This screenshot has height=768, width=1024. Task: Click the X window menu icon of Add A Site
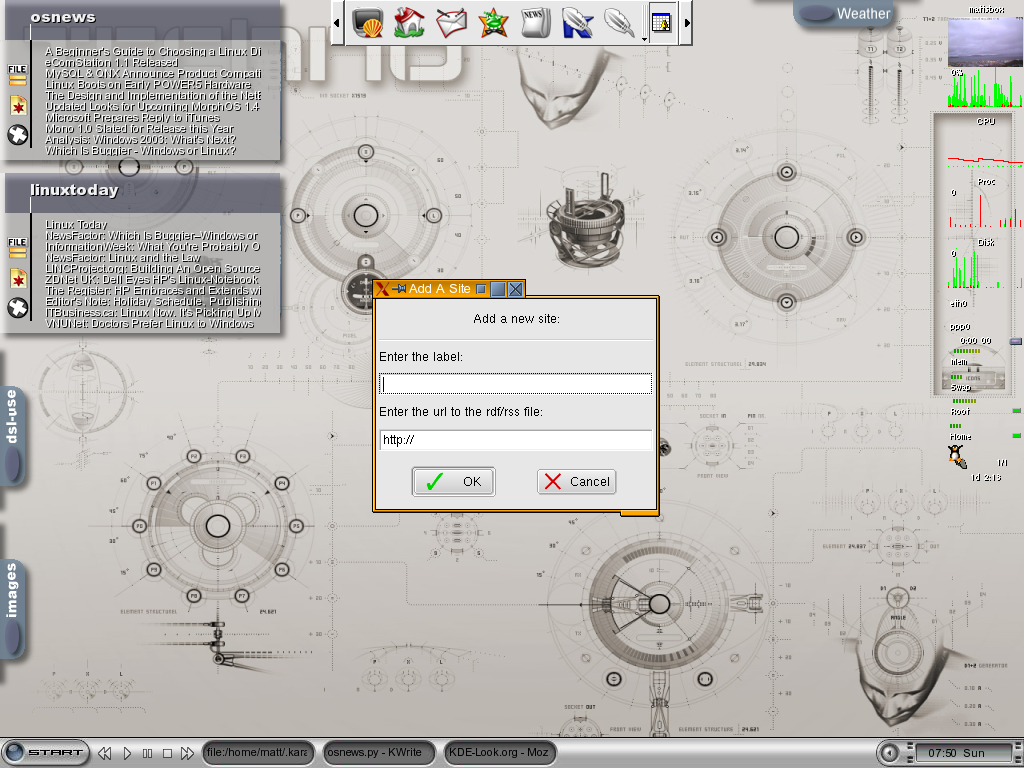382,289
